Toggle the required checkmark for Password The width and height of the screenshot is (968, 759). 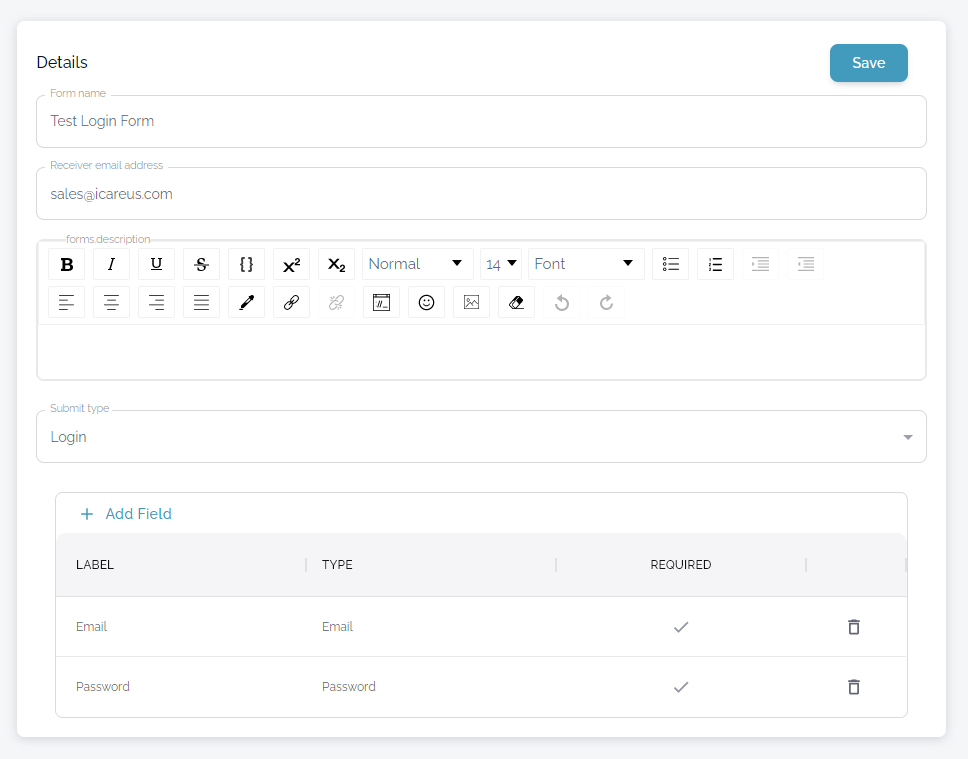(x=681, y=687)
